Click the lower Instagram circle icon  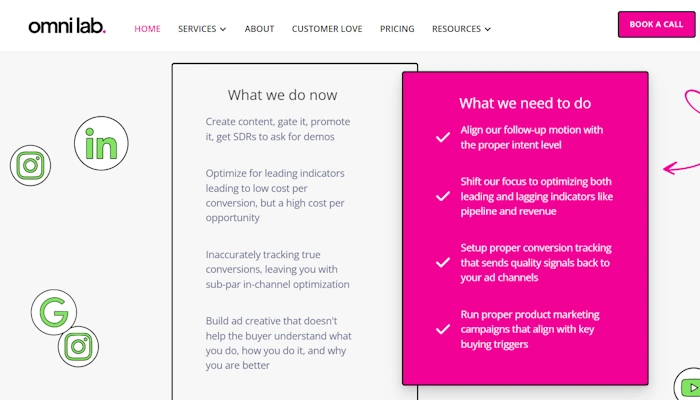click(78, 347)
